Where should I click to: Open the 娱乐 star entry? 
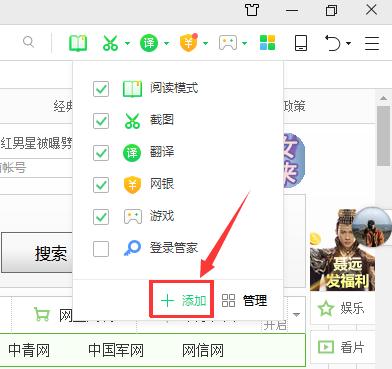(342, 308)
